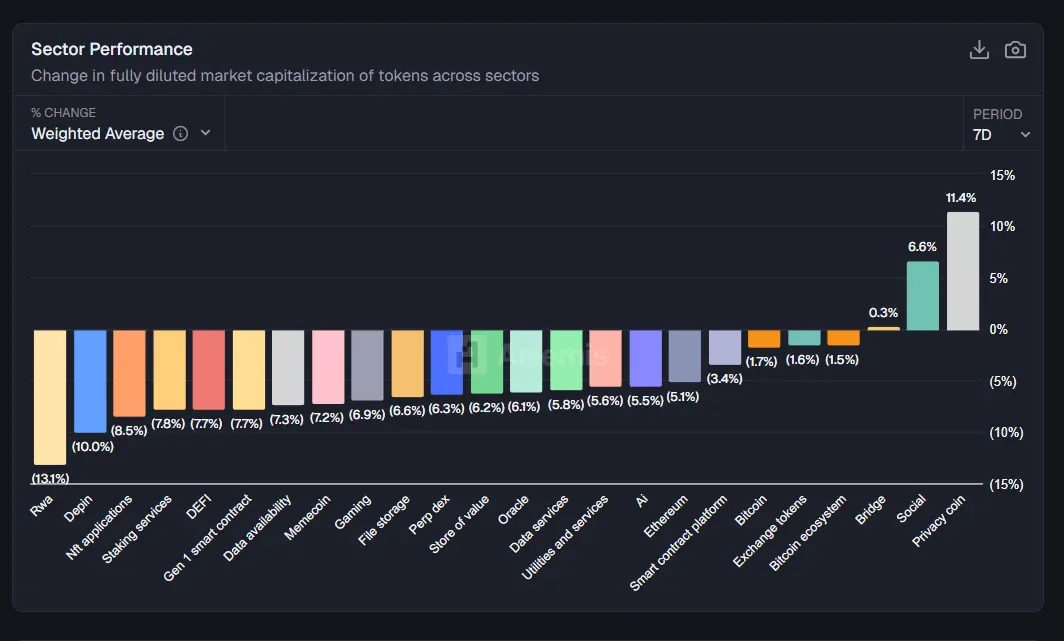Click the purple Ai sector bar
1064x641 pixels.
pos(645,358)
